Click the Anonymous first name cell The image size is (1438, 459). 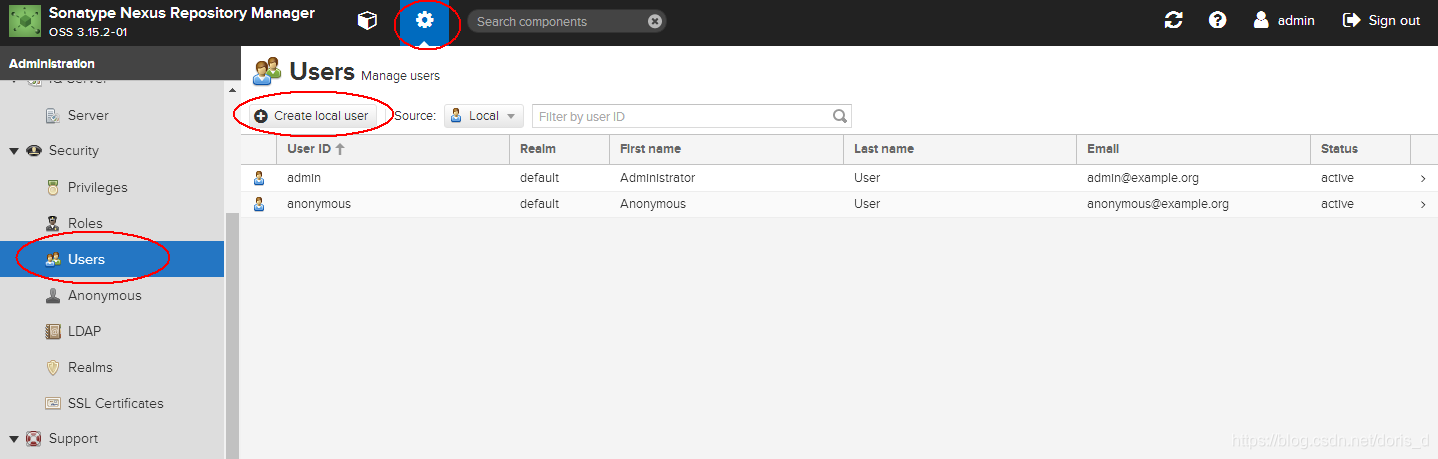tap(653, 204)
